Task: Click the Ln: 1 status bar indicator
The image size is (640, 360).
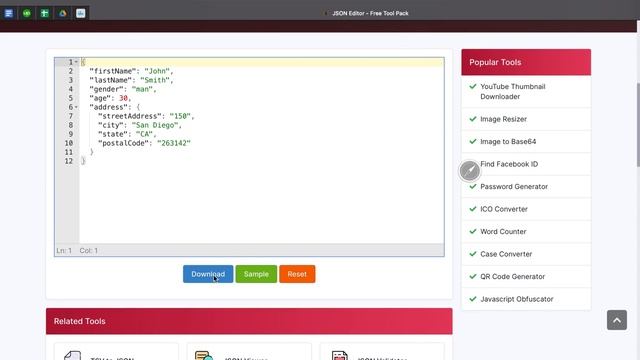Action: [64, 250]
